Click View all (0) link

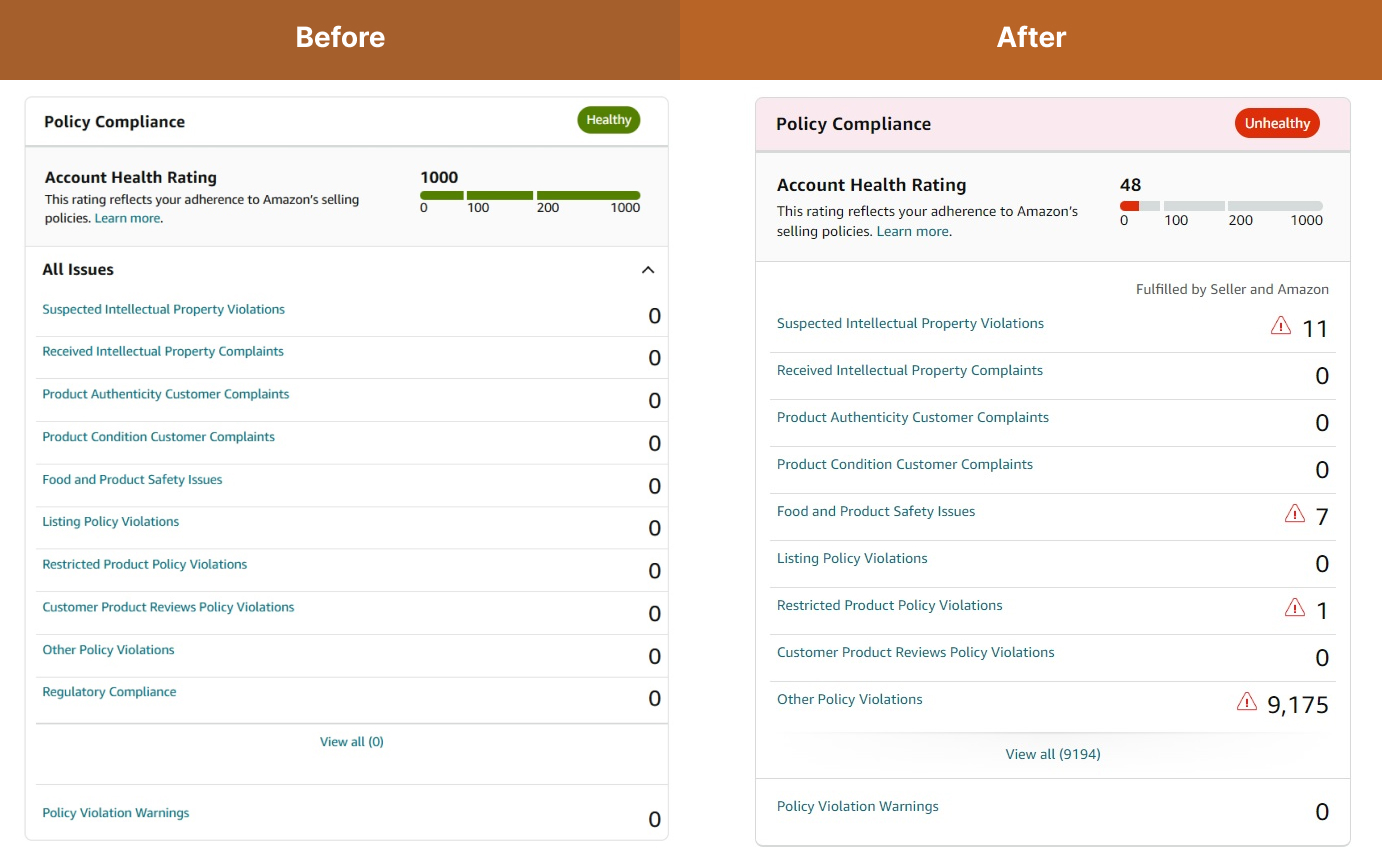coord(351,742)
